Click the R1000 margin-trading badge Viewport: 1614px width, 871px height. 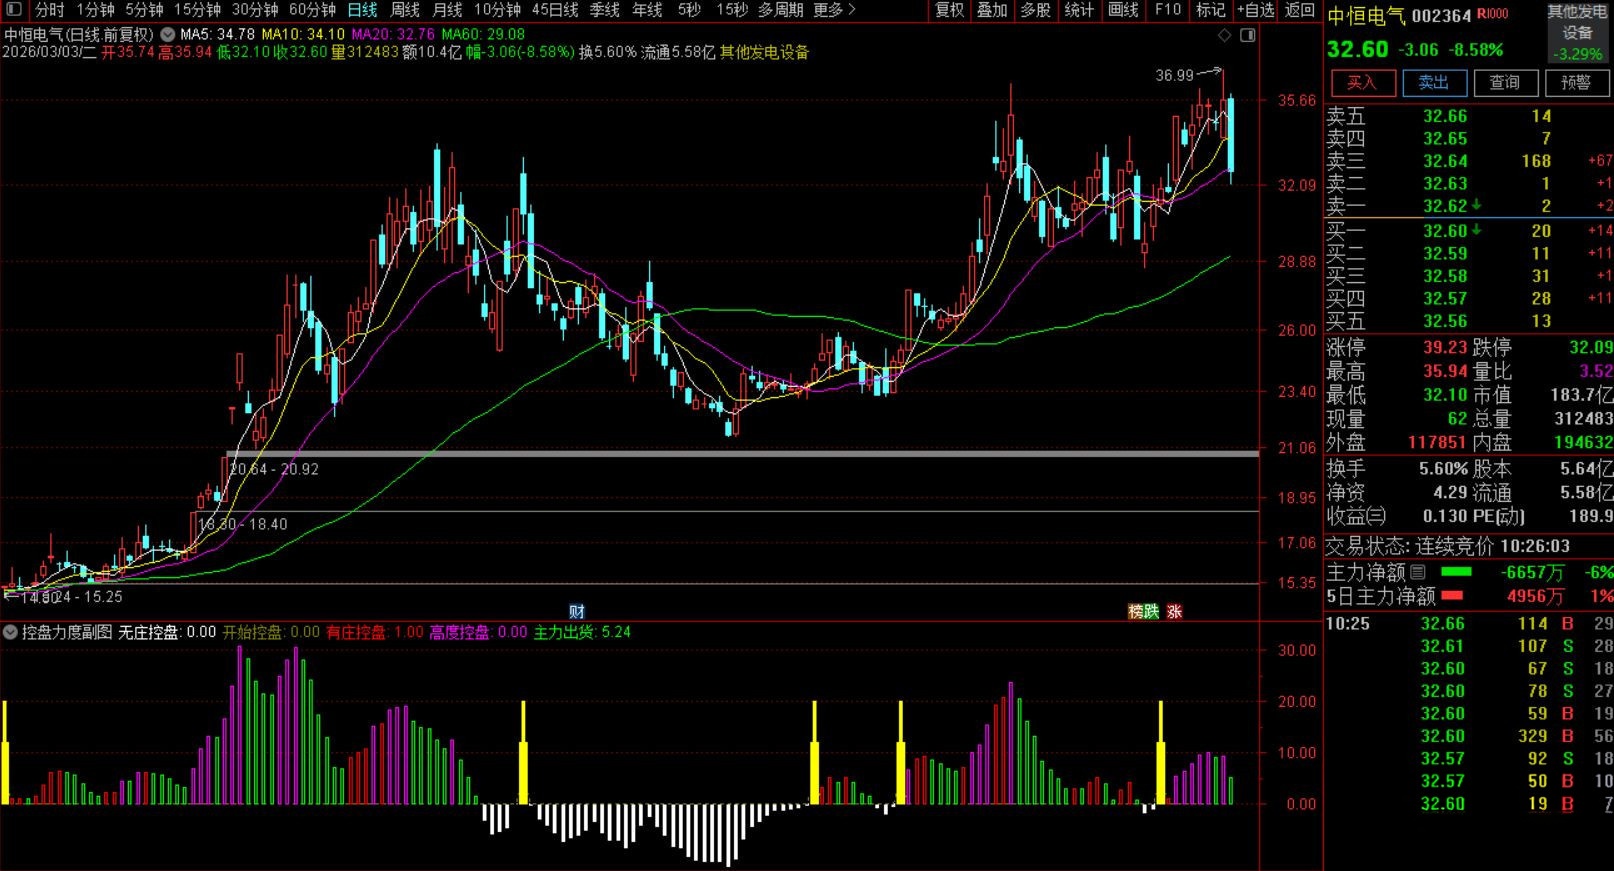click(1492, 15)
